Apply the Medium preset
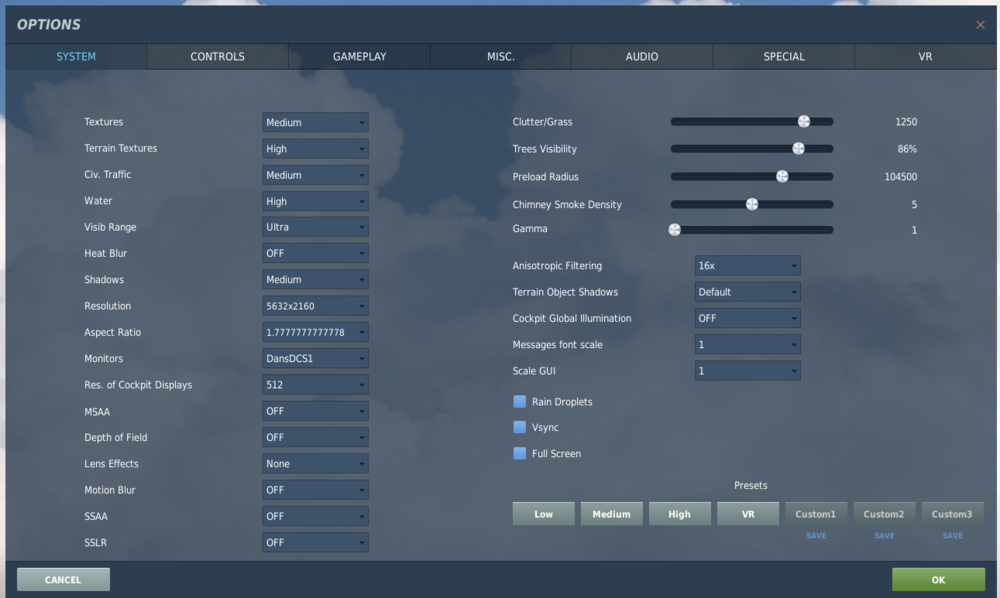Image resolution: width=1000 pixels, height=598 pixels. point(612,514)
